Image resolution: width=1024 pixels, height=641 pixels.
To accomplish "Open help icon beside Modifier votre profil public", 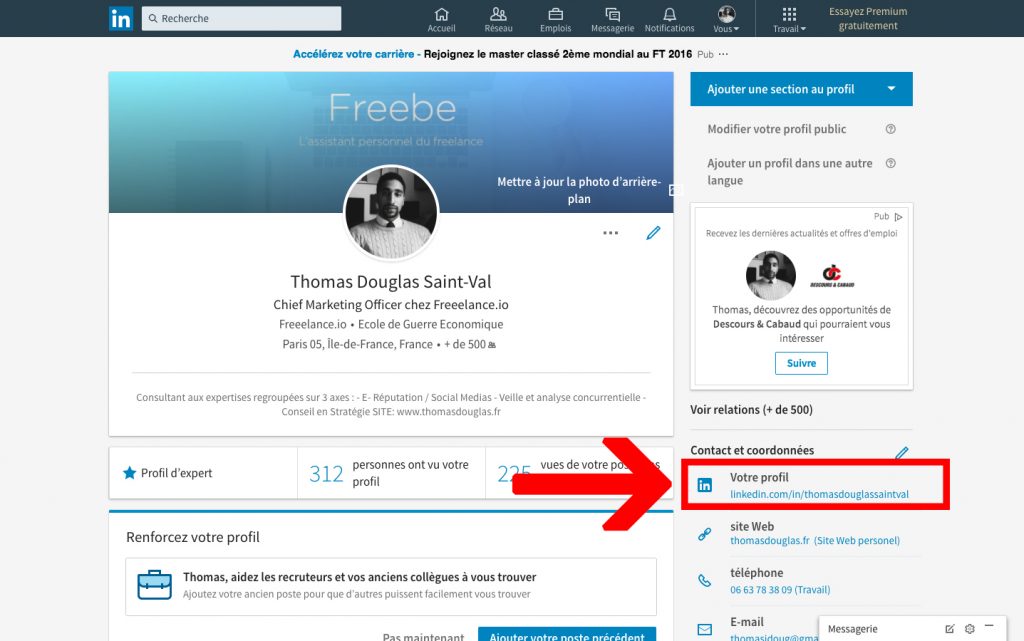I will (x=890, y=129).
